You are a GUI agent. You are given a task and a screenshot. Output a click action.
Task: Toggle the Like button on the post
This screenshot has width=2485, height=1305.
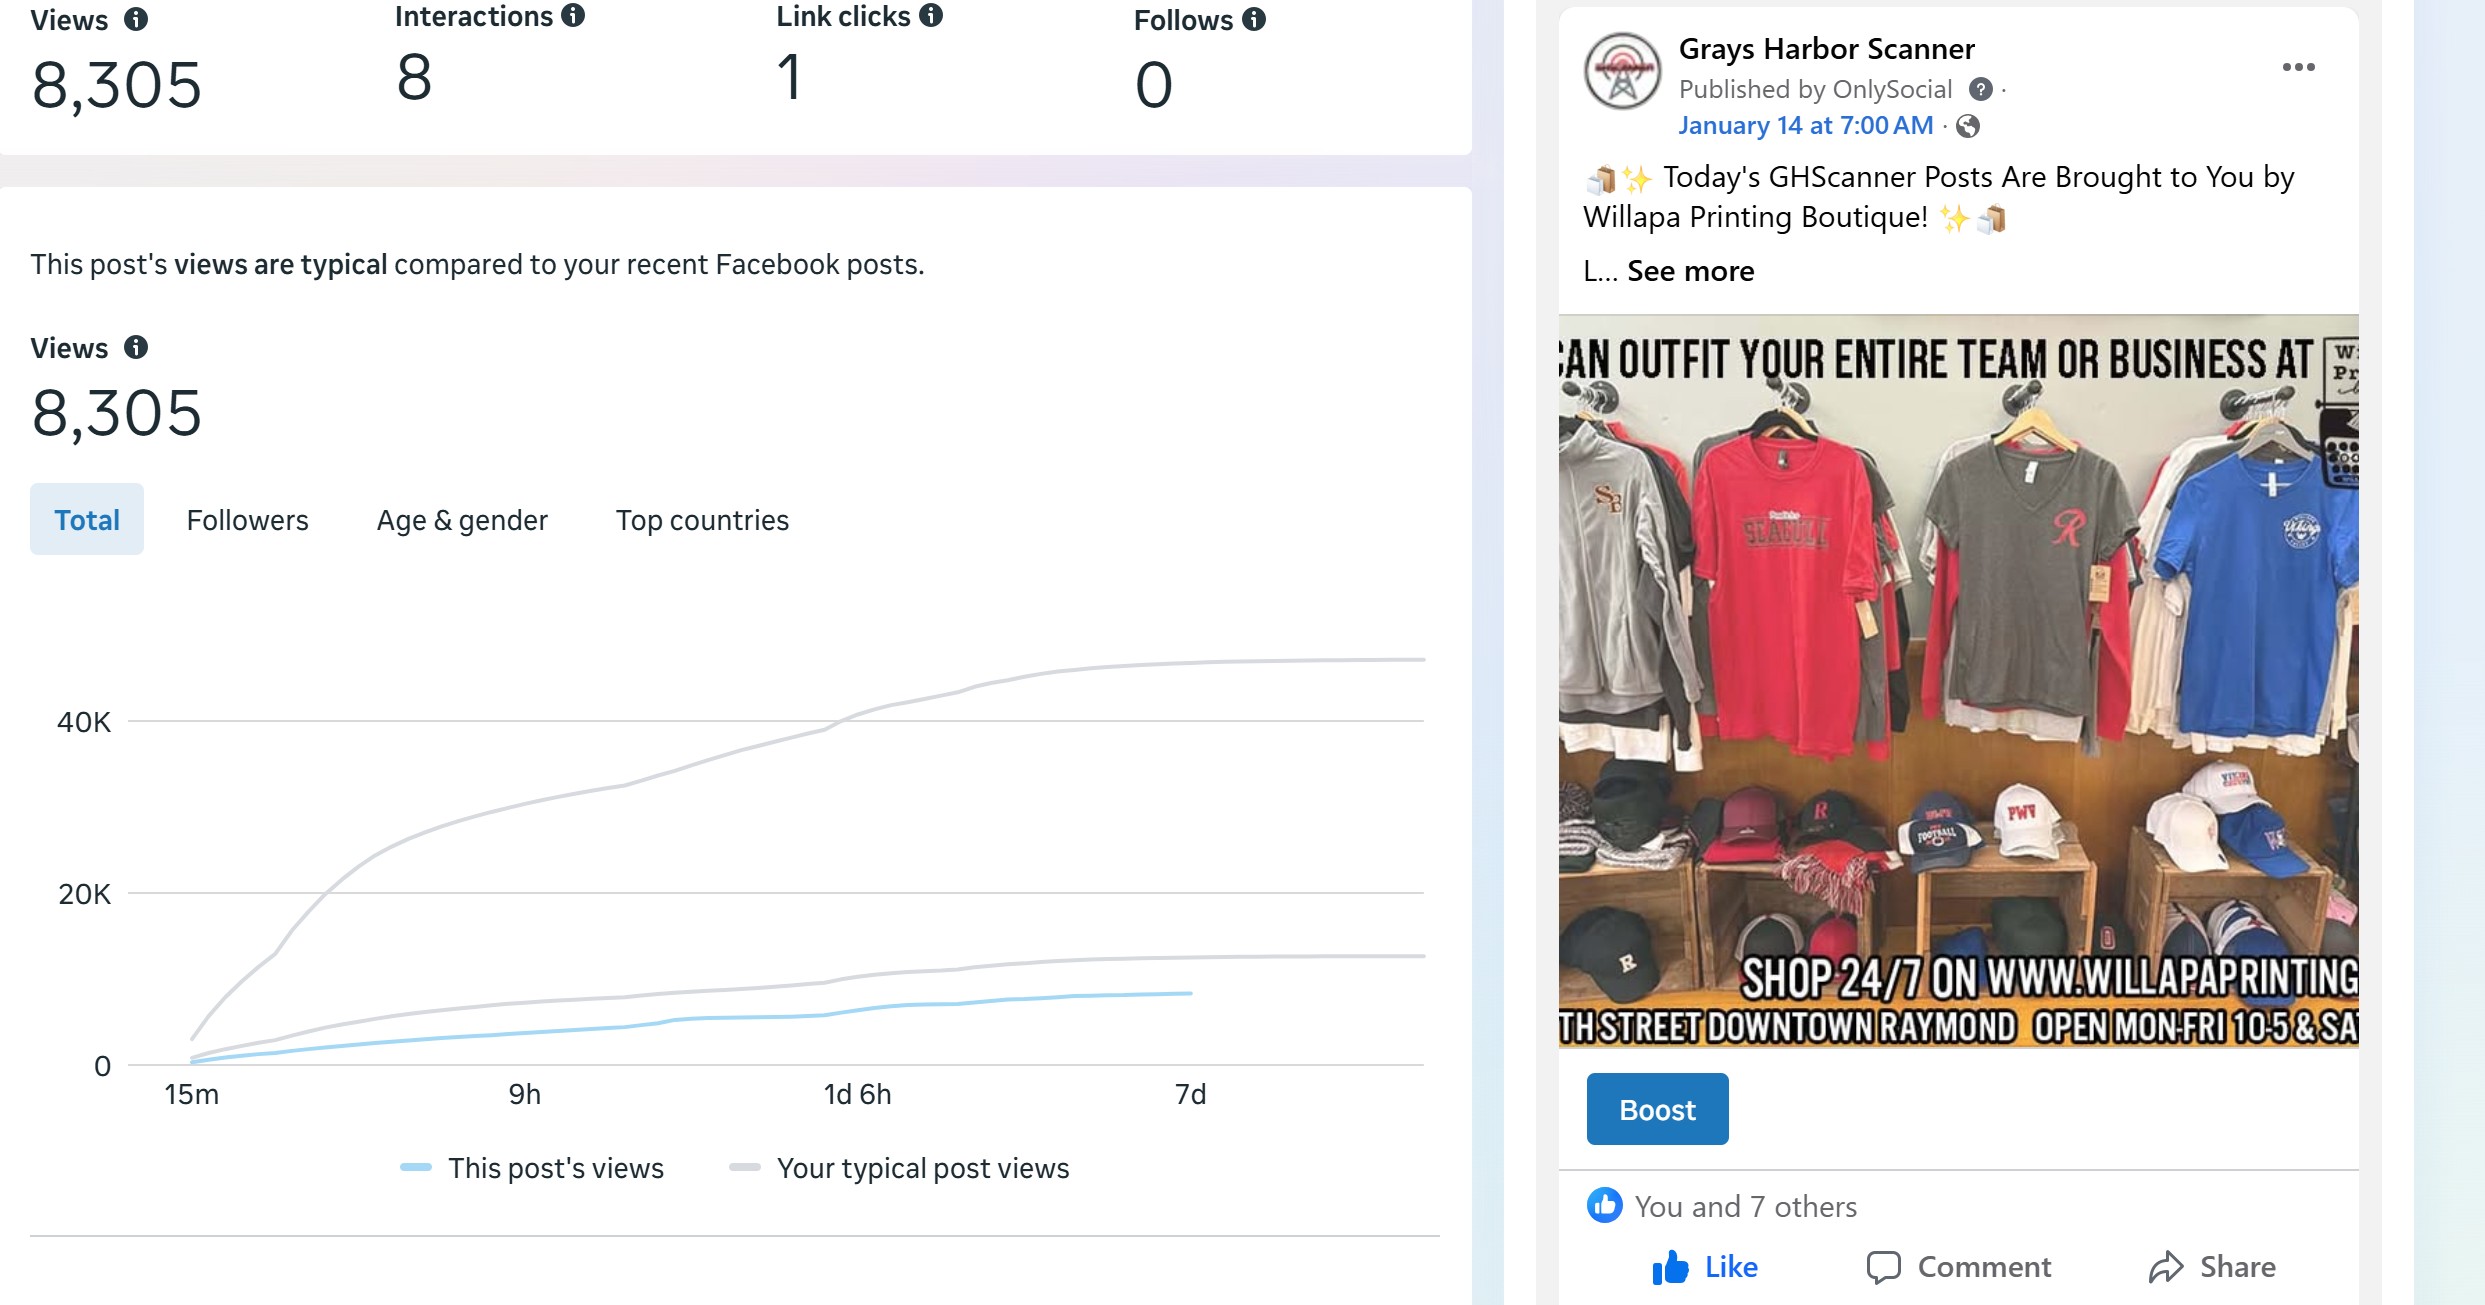[x=1705, y=1267]
